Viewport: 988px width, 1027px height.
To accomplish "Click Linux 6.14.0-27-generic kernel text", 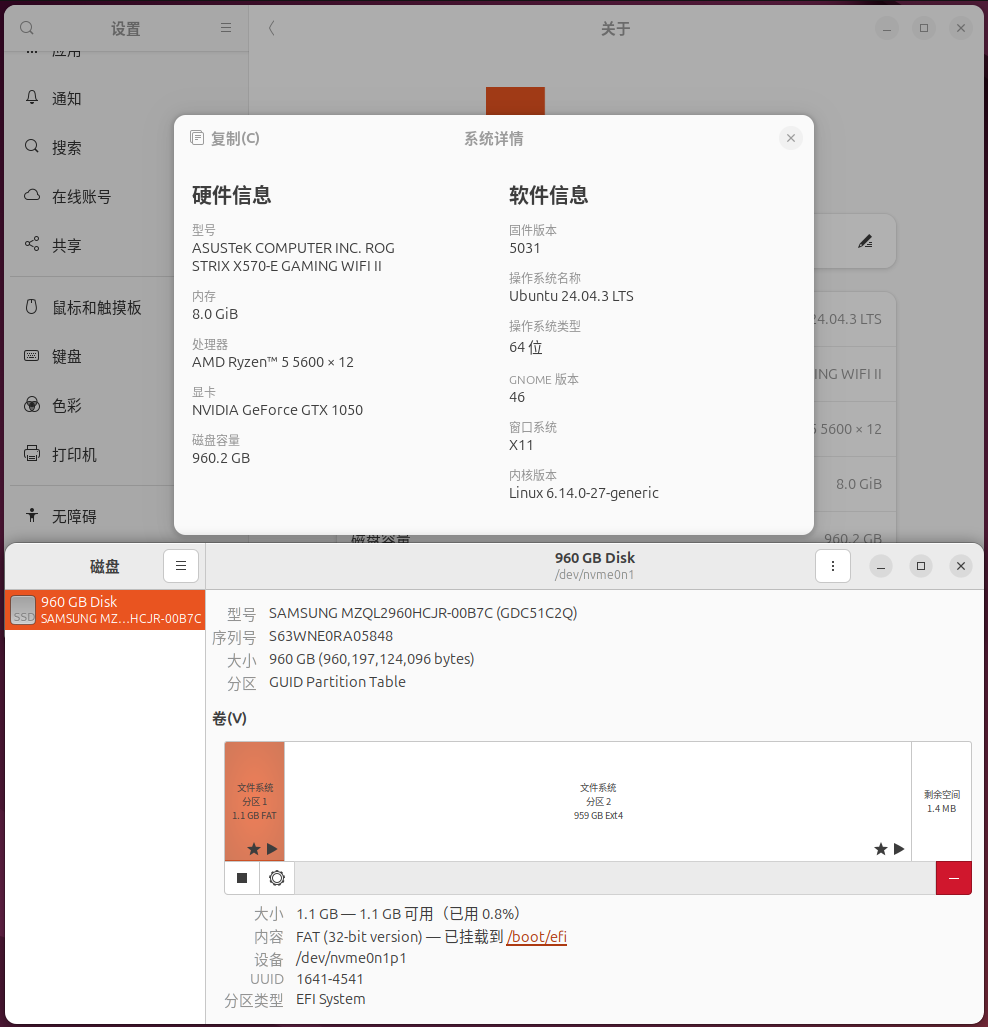I will (x=584, y=493).
